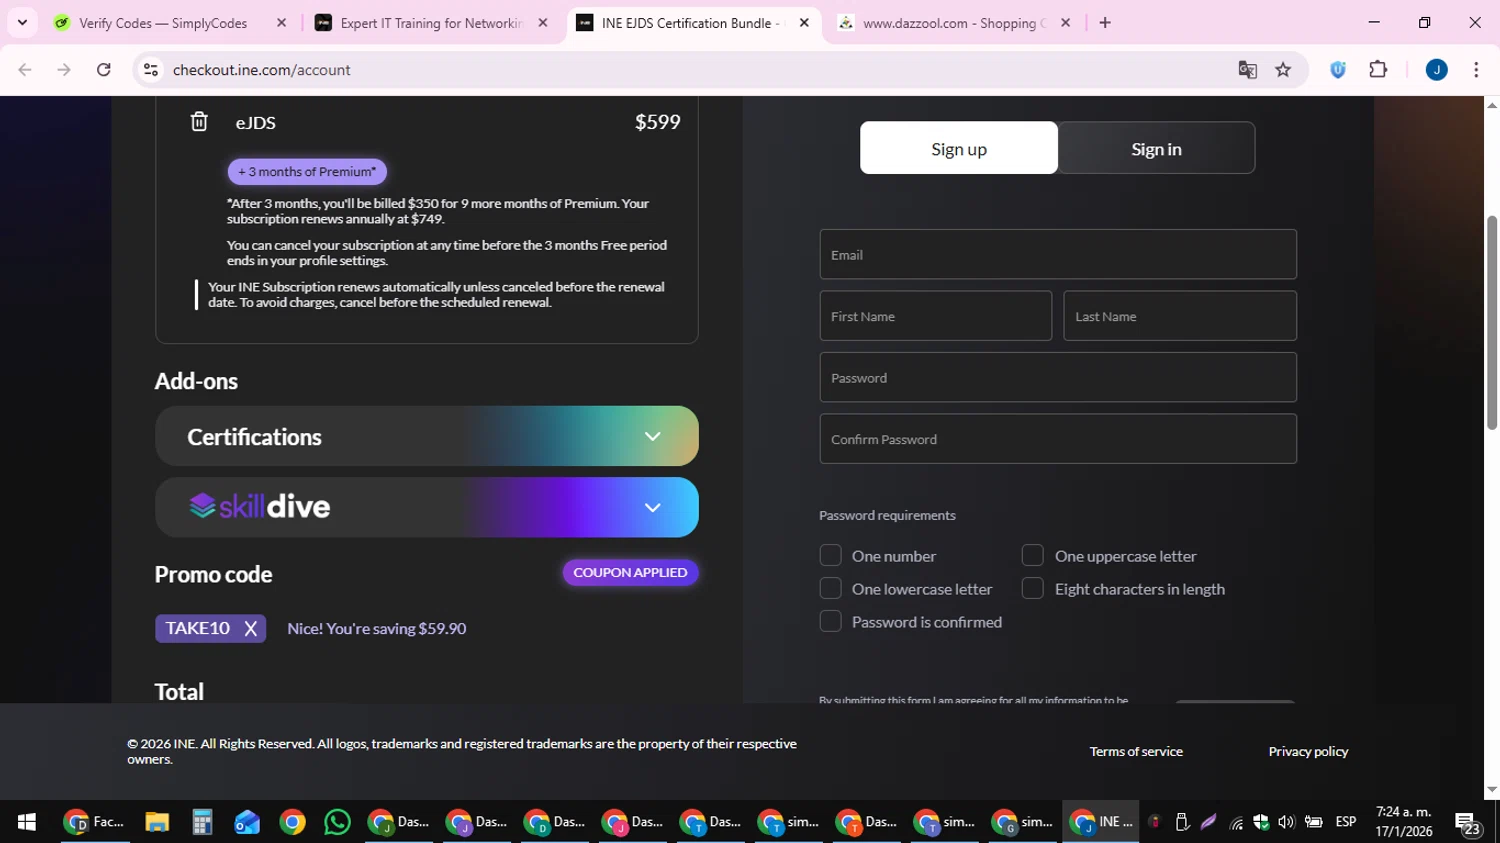The width and height of the screenshot is (1500, 843).
Task: Click the page vertical scrollbar thumb
Action: pos(1492,322)
